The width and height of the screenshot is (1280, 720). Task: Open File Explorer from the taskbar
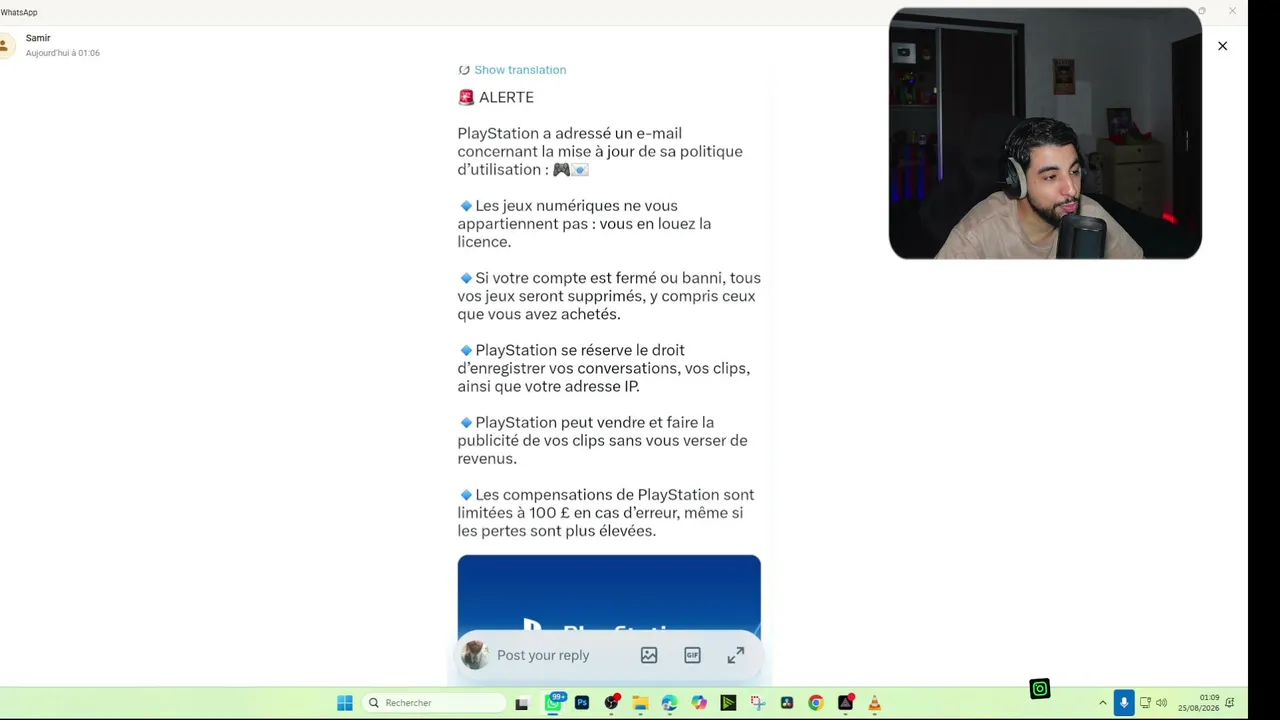point(640,703)
